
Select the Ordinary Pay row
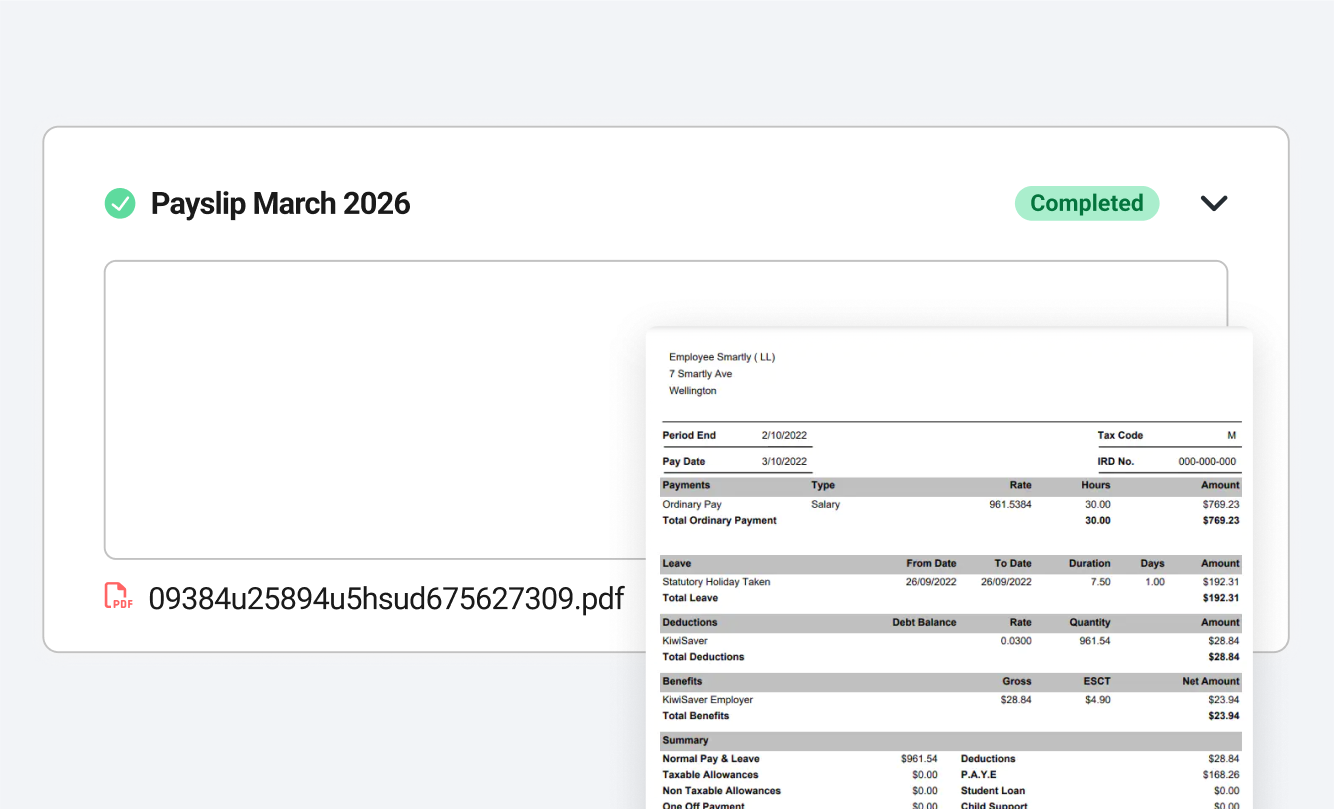click(x=694, y=504)
